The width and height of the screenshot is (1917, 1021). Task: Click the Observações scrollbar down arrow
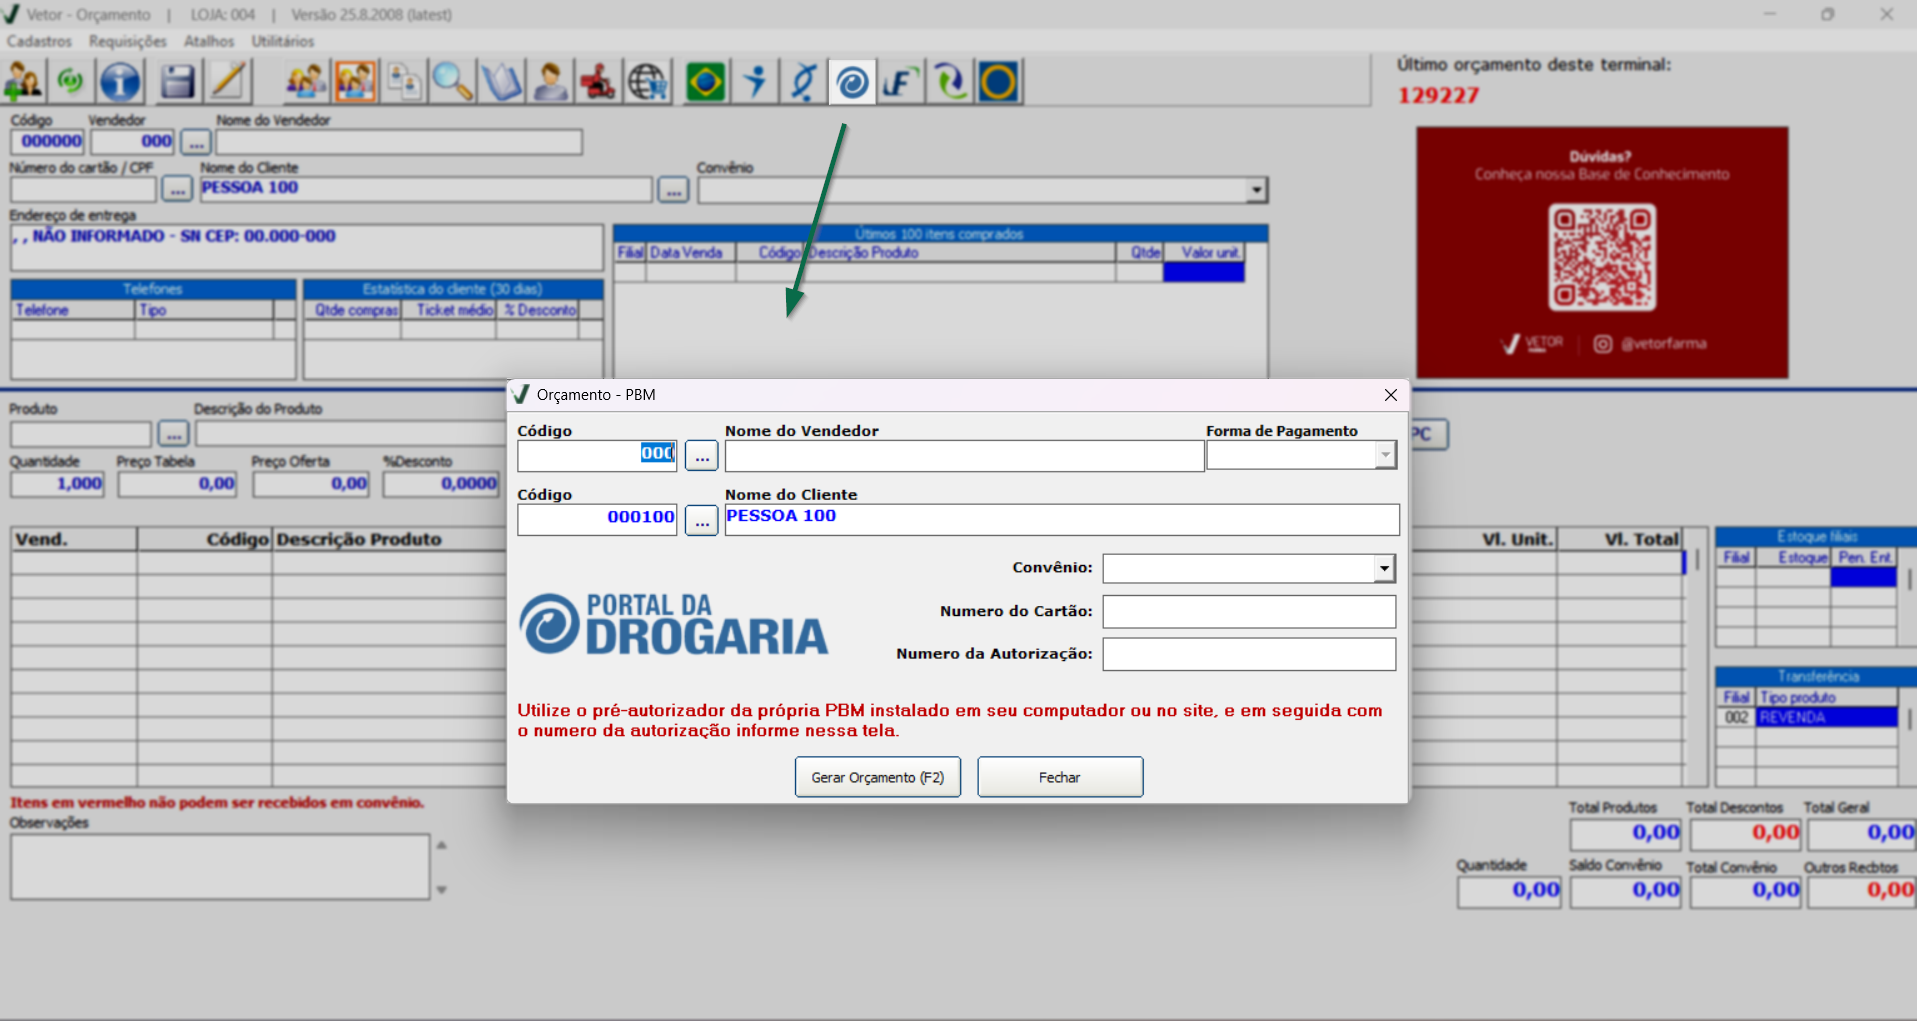[441, 890]
